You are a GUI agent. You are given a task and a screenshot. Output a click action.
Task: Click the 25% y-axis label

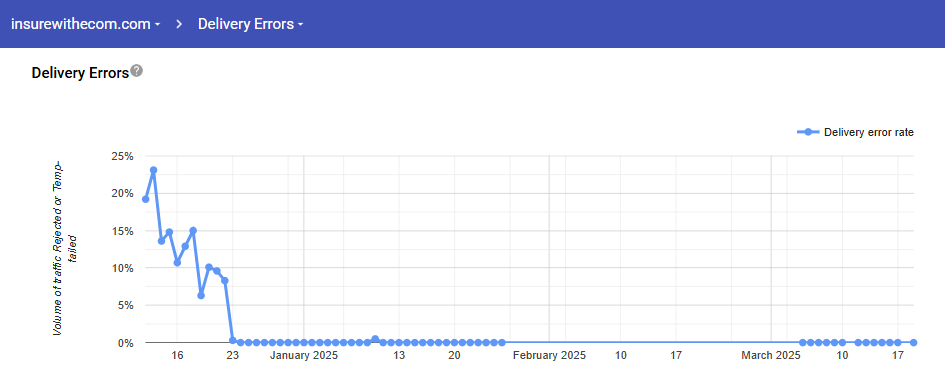click(x=122, y=156)
